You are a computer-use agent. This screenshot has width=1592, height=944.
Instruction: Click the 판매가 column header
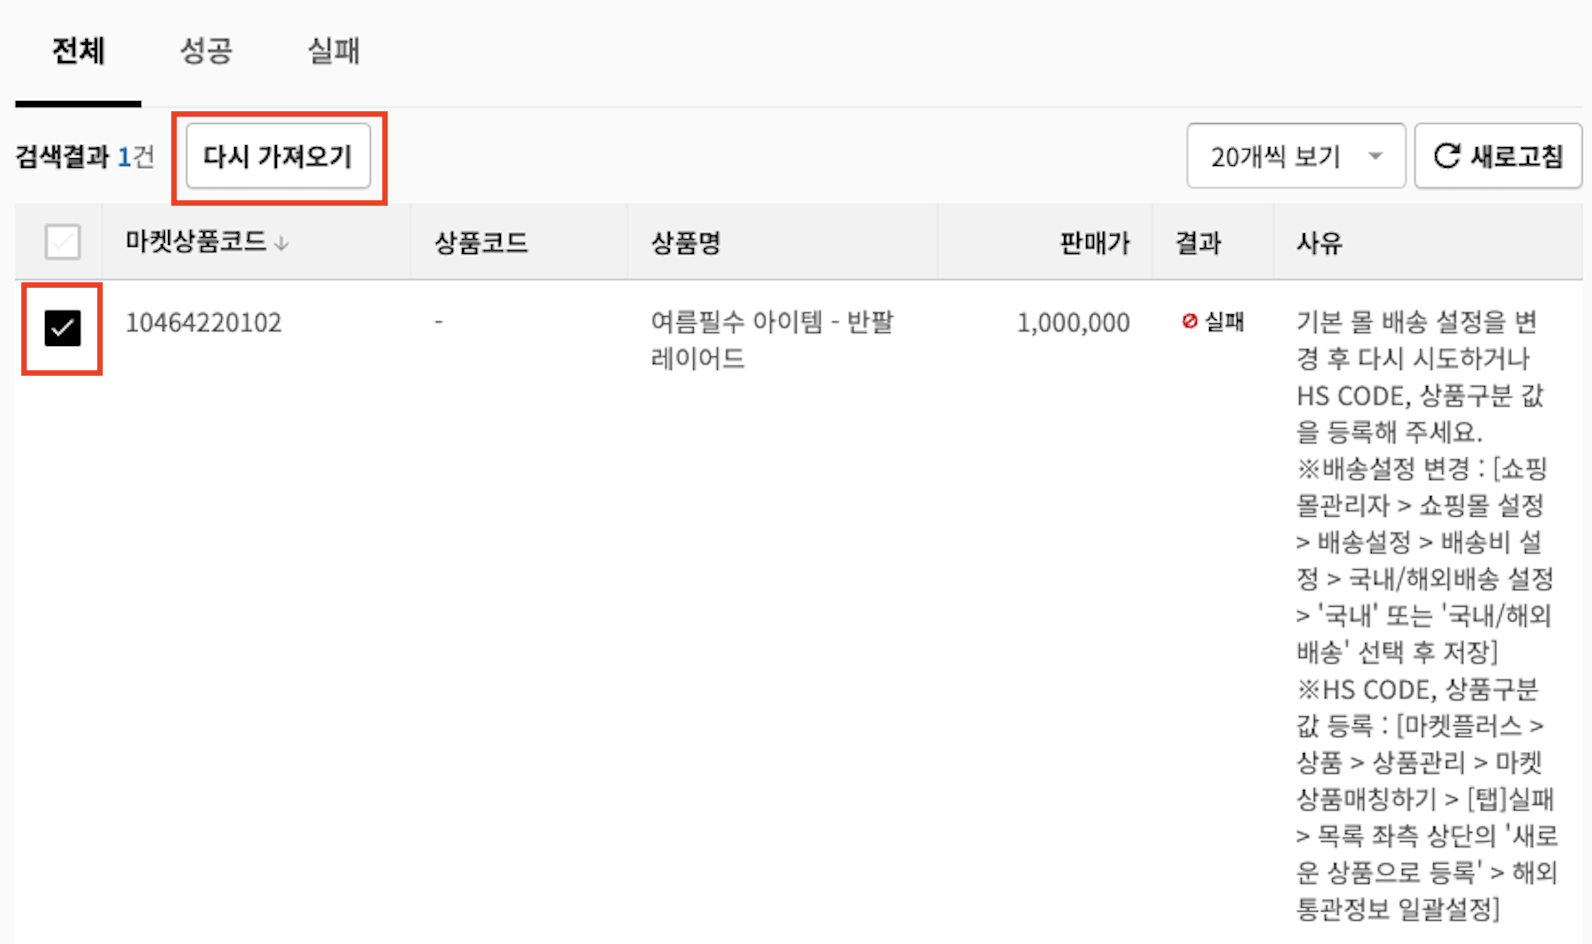[1095, 242]
